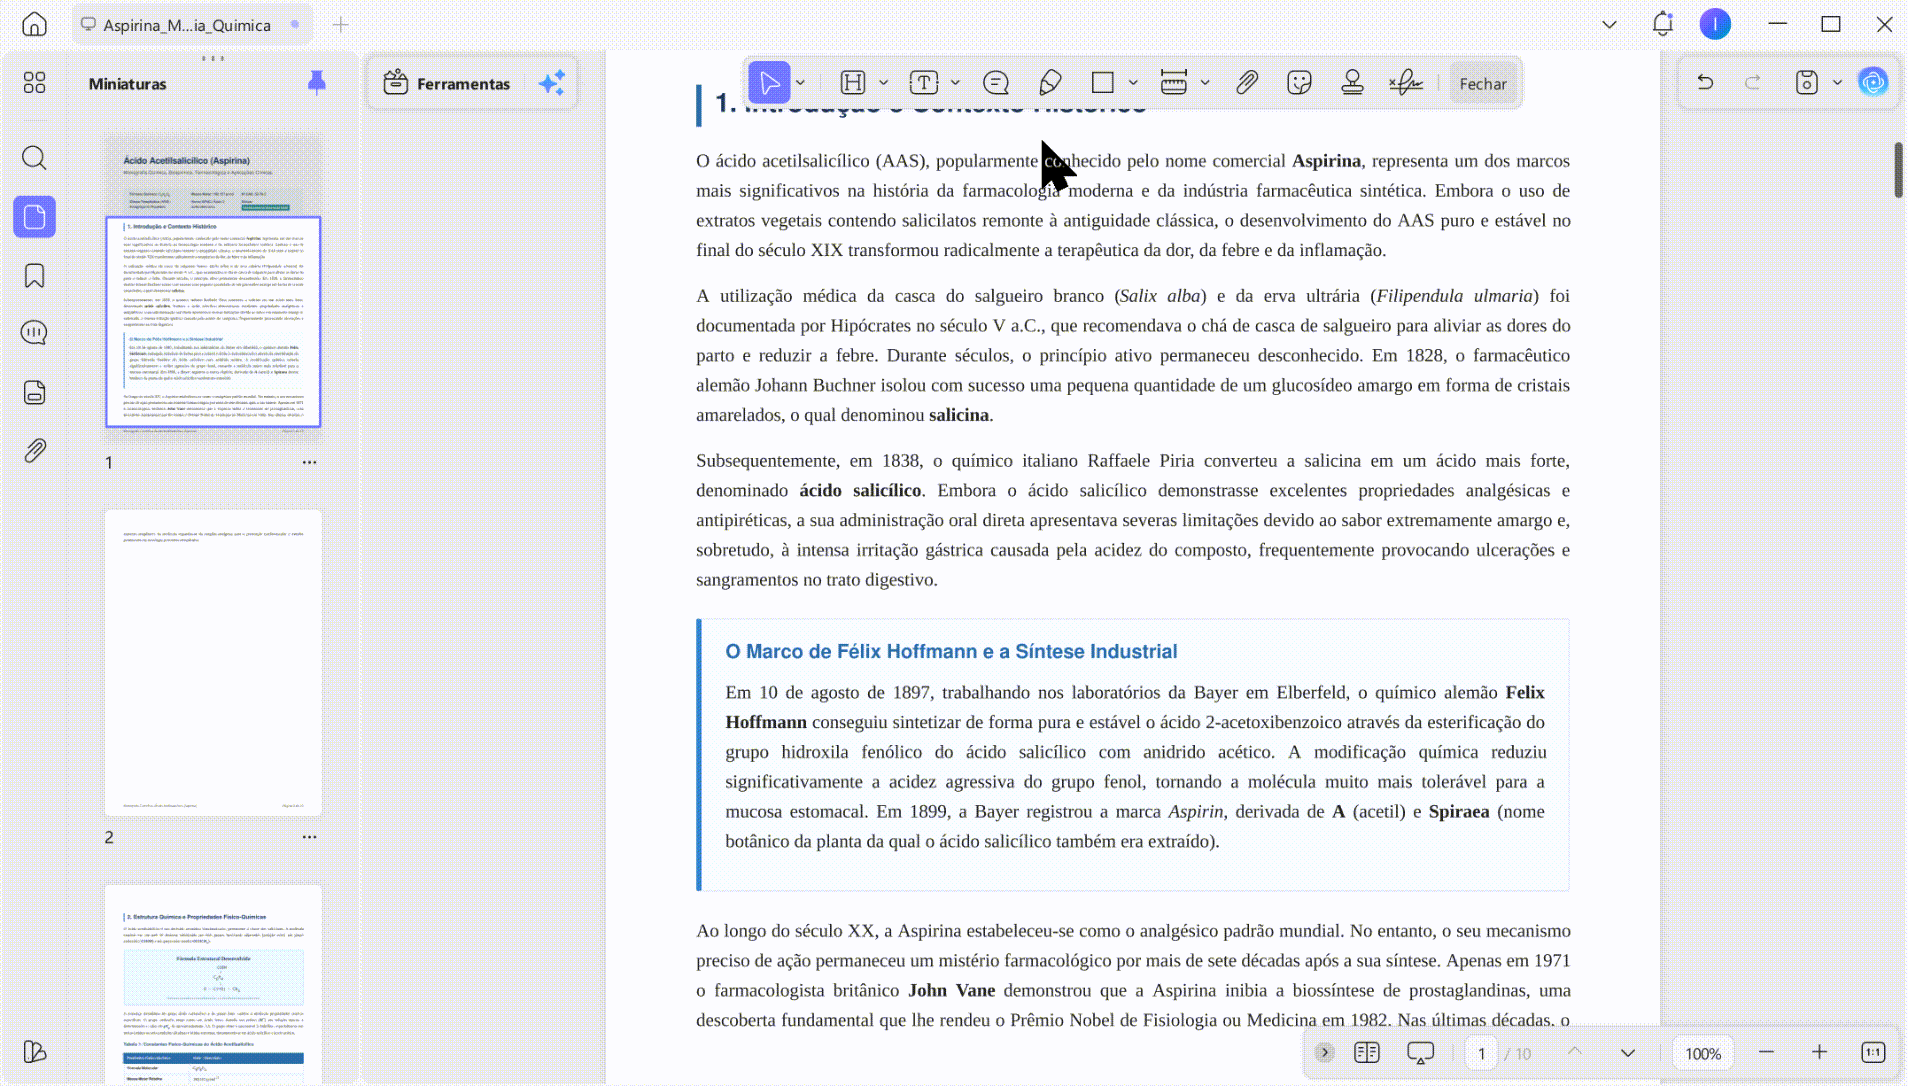Redo the last action
Screen dimensions: 1908x1086
(1752, 83)
